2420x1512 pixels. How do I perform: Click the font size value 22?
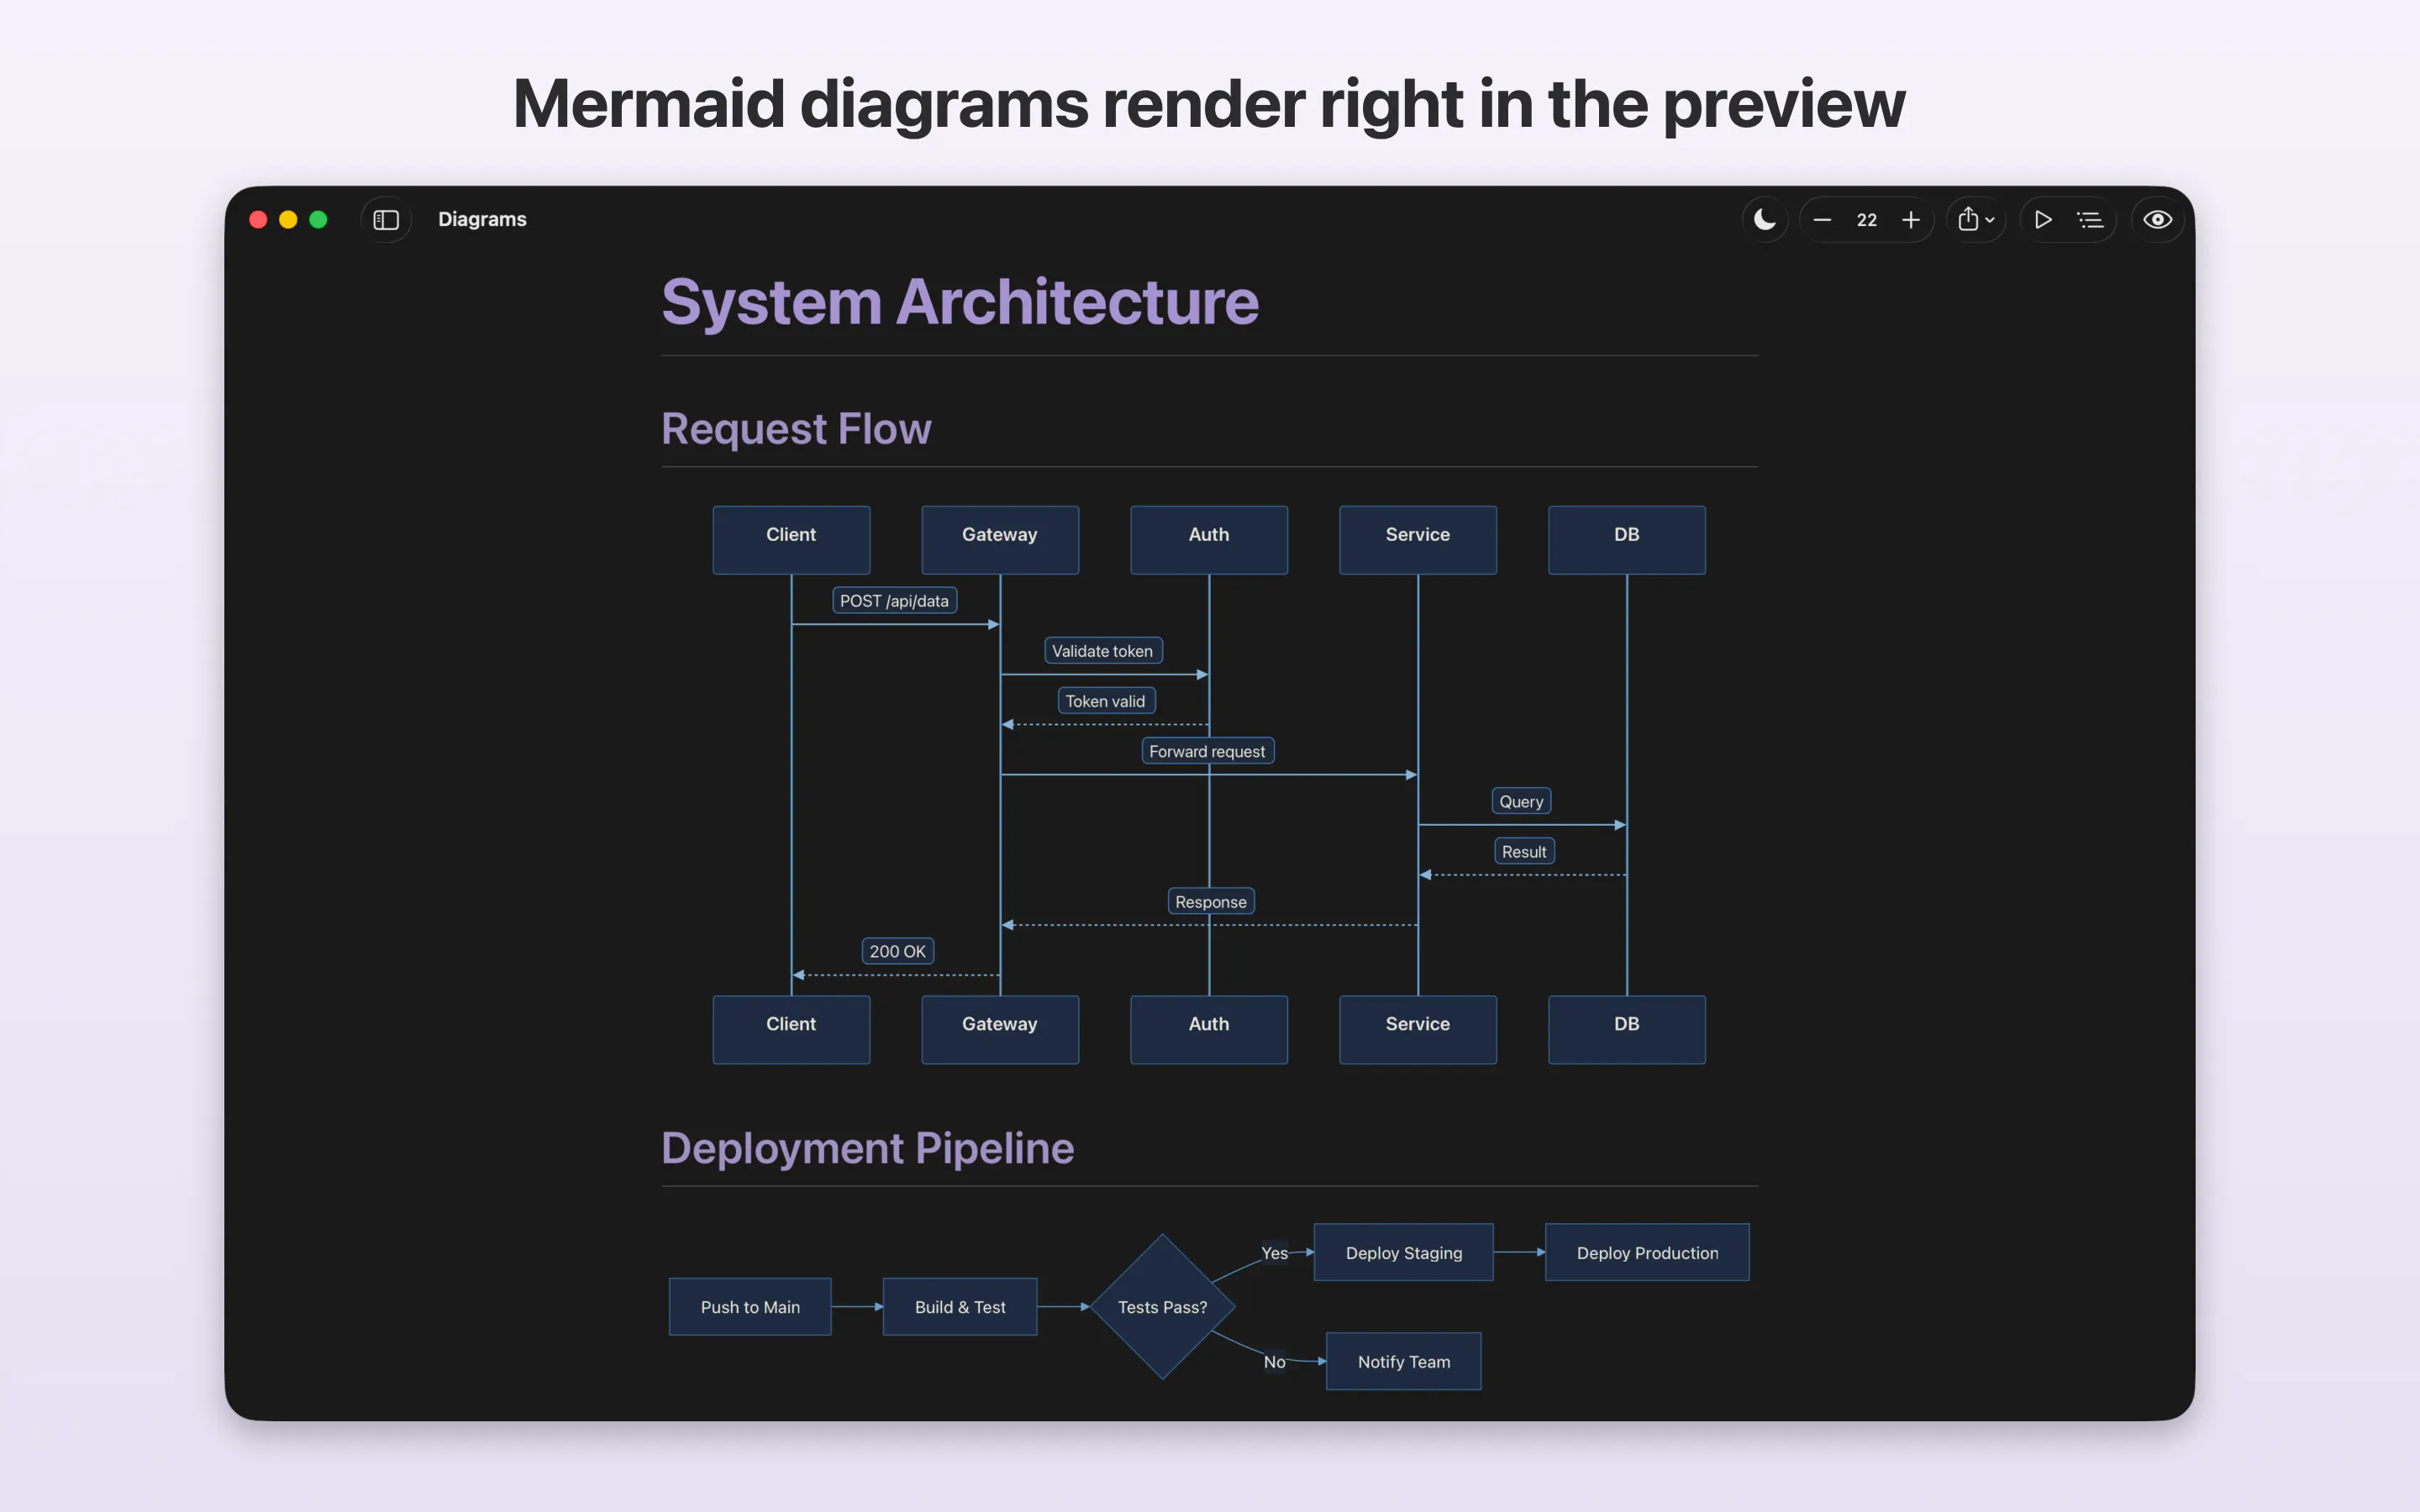tap(1866, 220)
